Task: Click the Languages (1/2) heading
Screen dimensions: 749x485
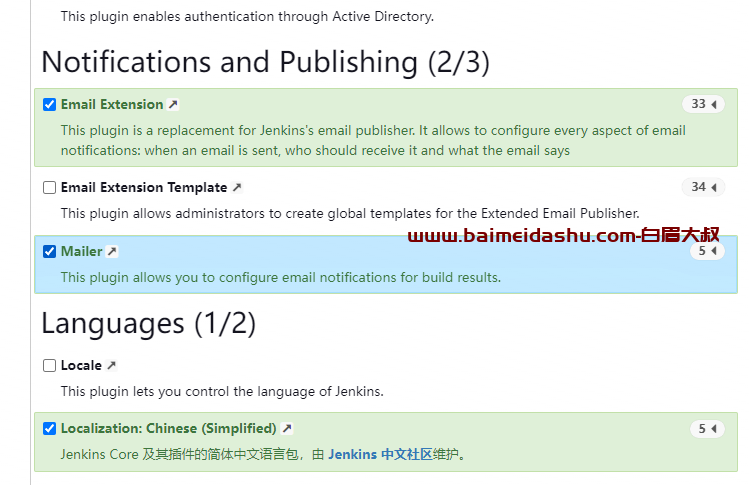Action: pos(149,323)
